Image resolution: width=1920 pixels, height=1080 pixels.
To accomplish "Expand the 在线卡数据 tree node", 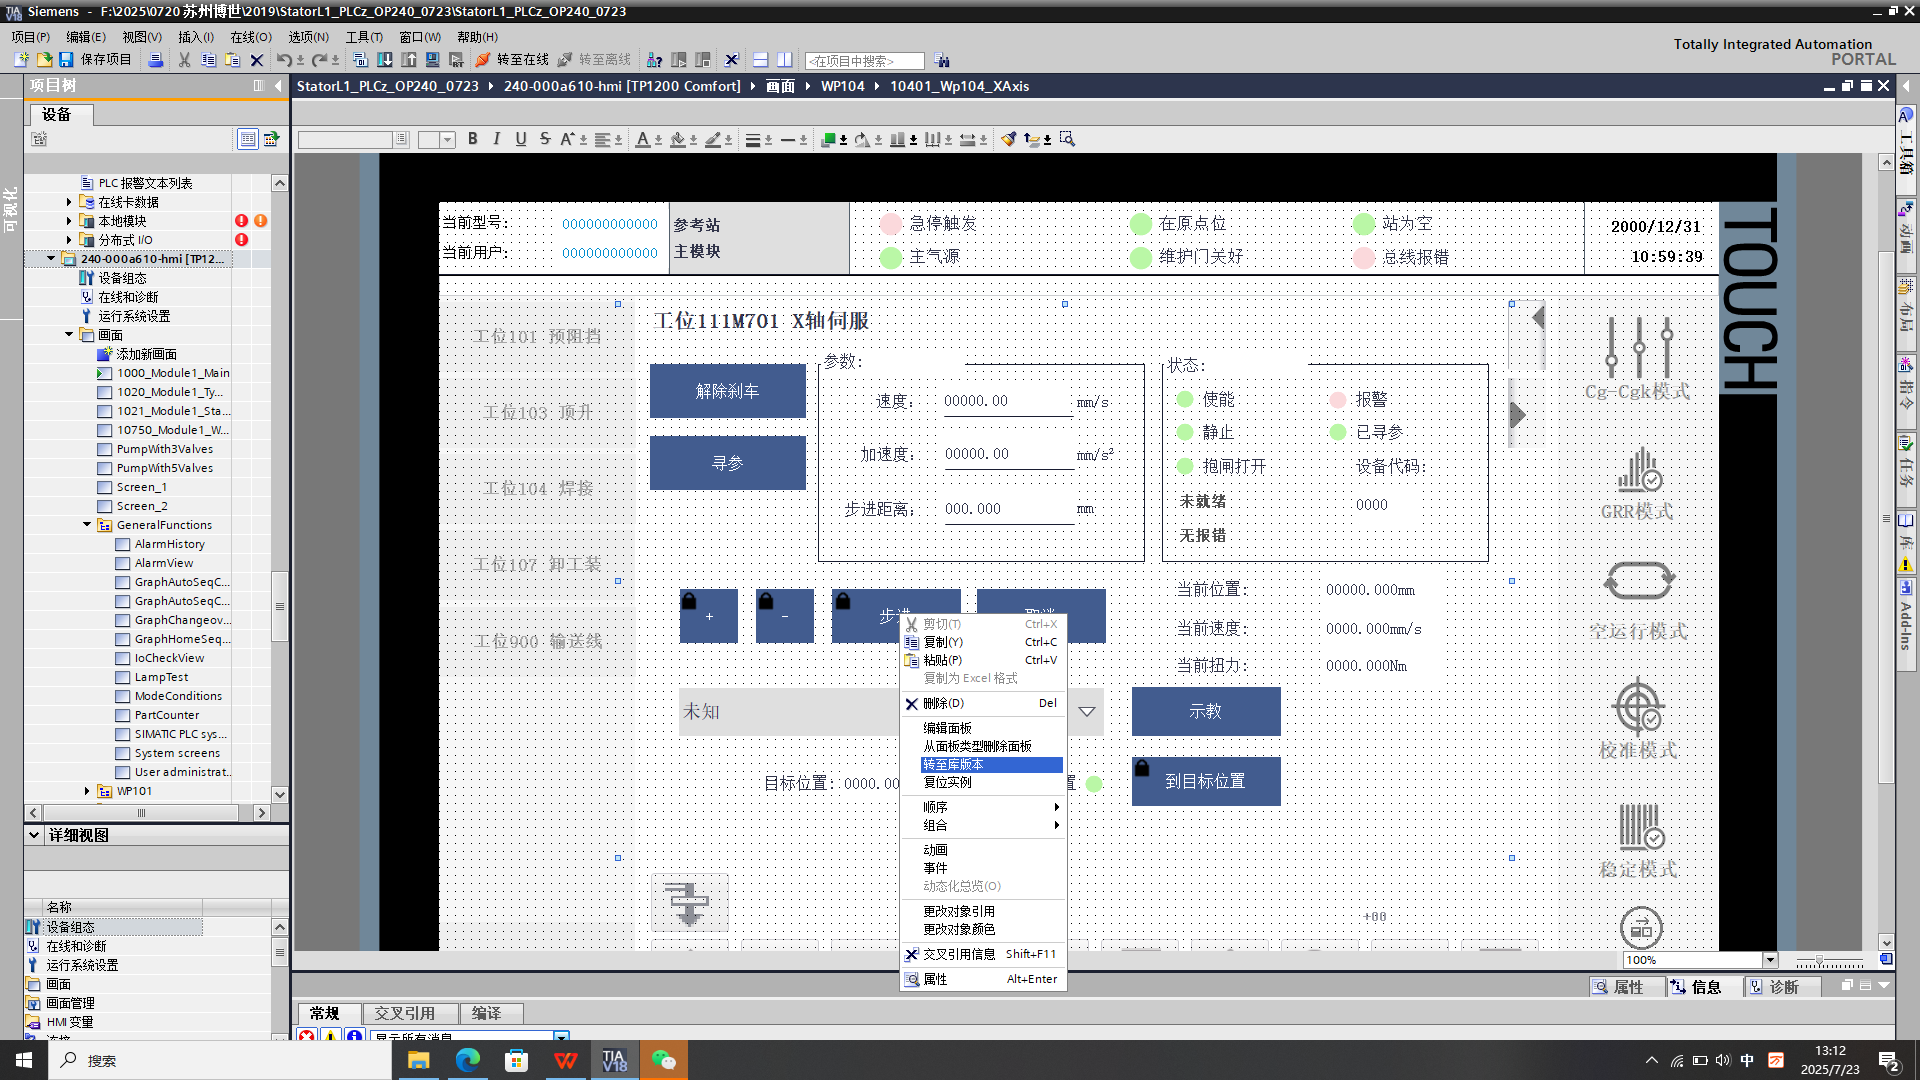I will [69, 202].
